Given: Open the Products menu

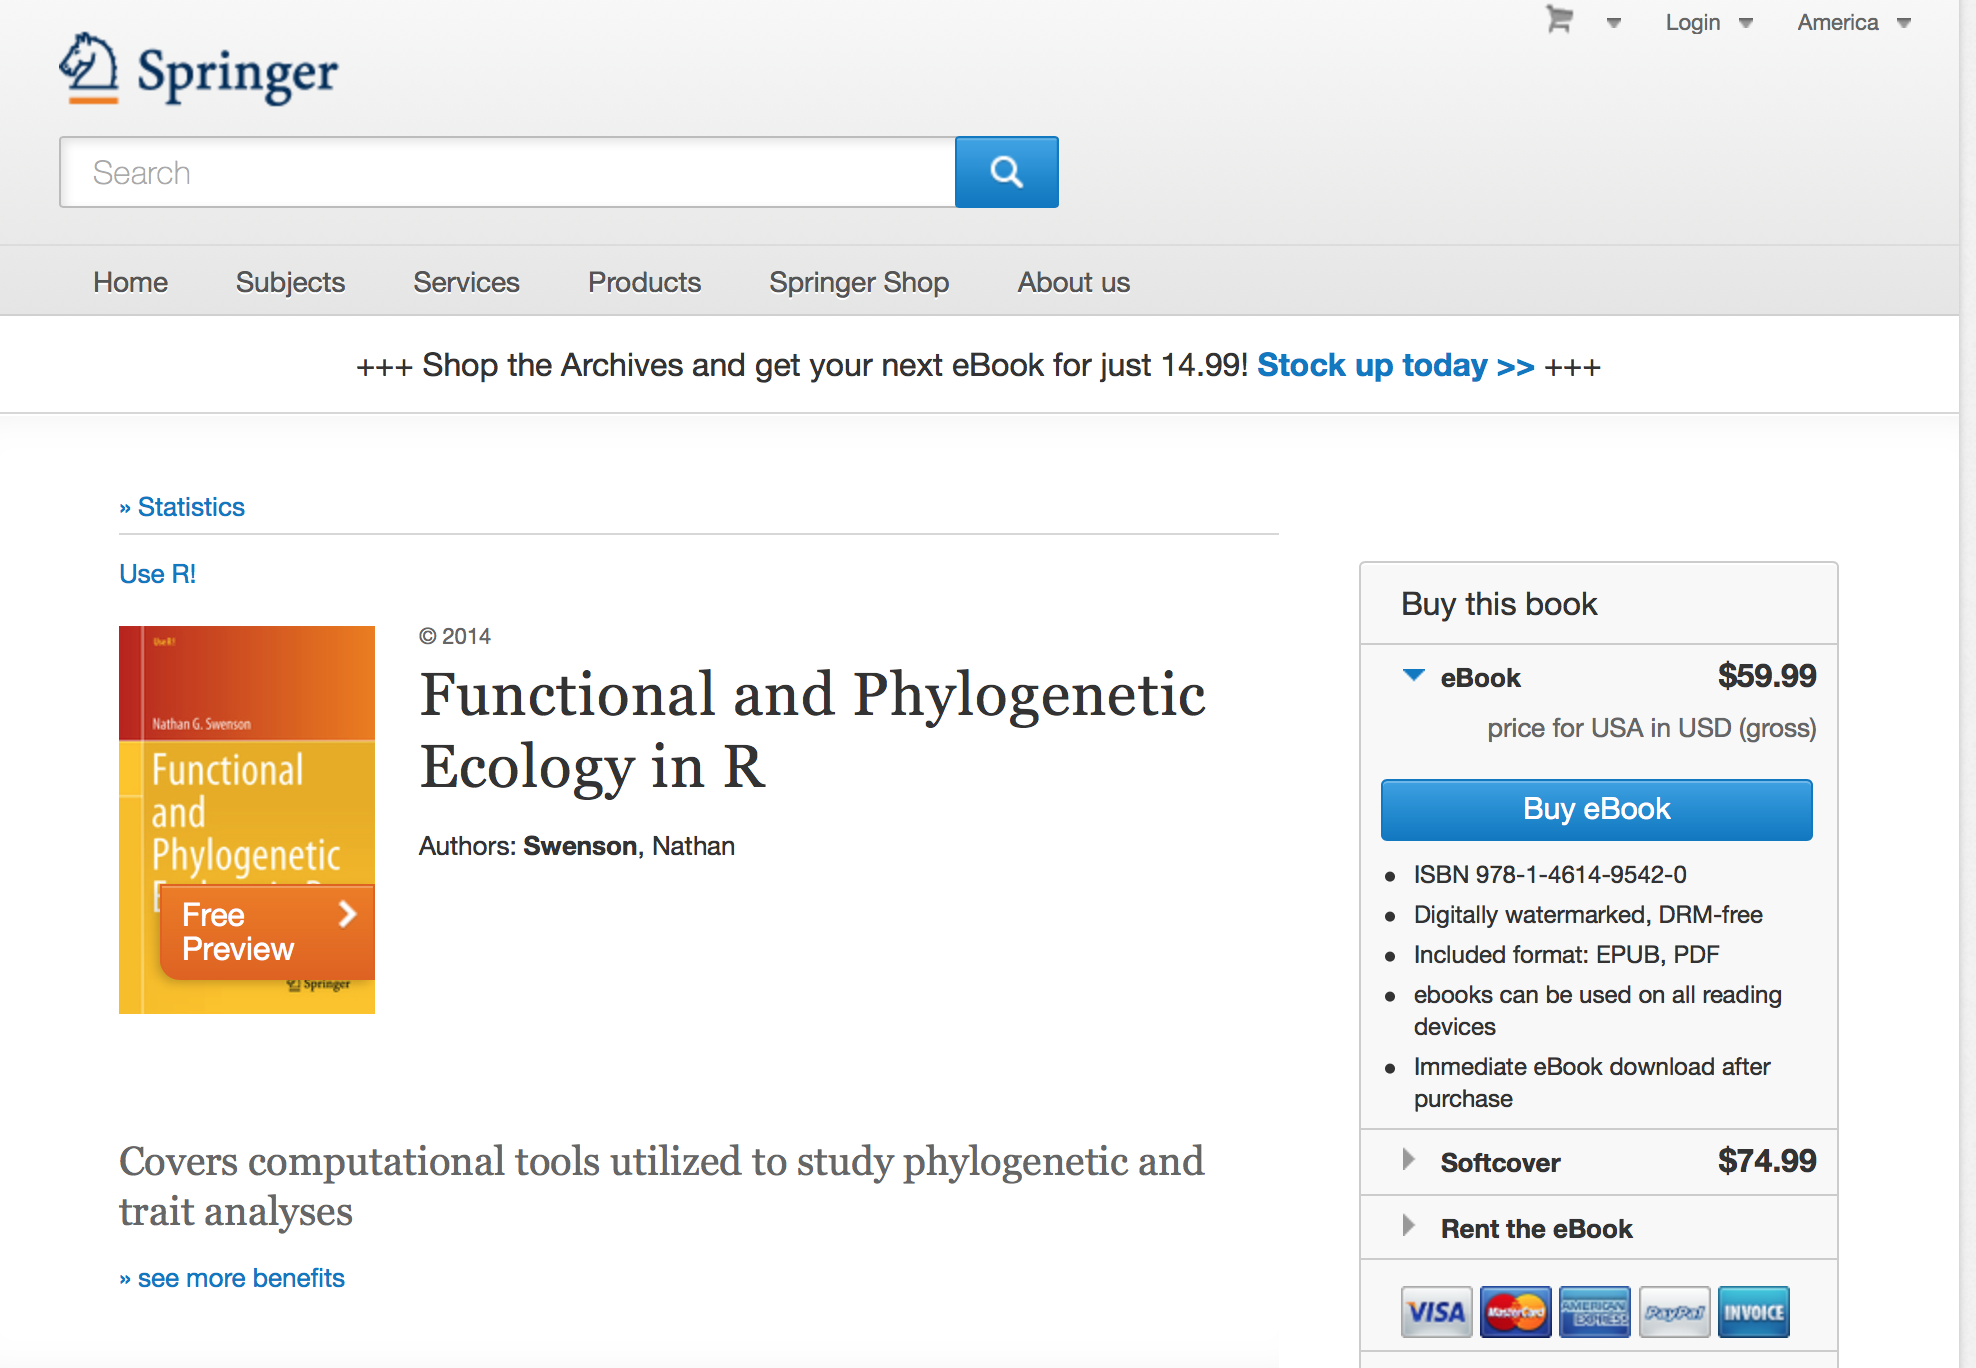Looking at the screenshot, I should [x=644, y=282].
